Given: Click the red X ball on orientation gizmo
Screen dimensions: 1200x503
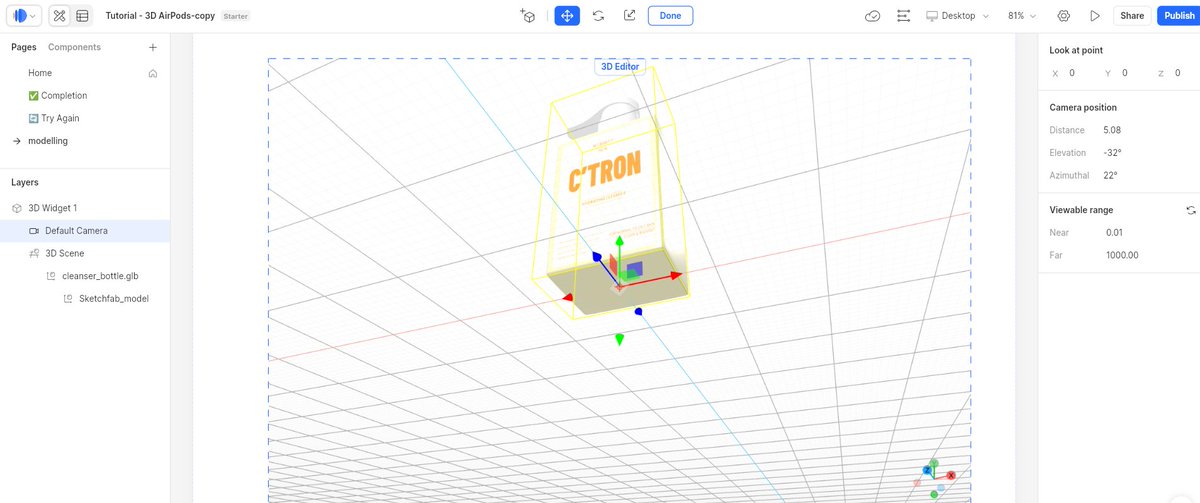Looking at the screenshot, I should [x=951, y=476].
